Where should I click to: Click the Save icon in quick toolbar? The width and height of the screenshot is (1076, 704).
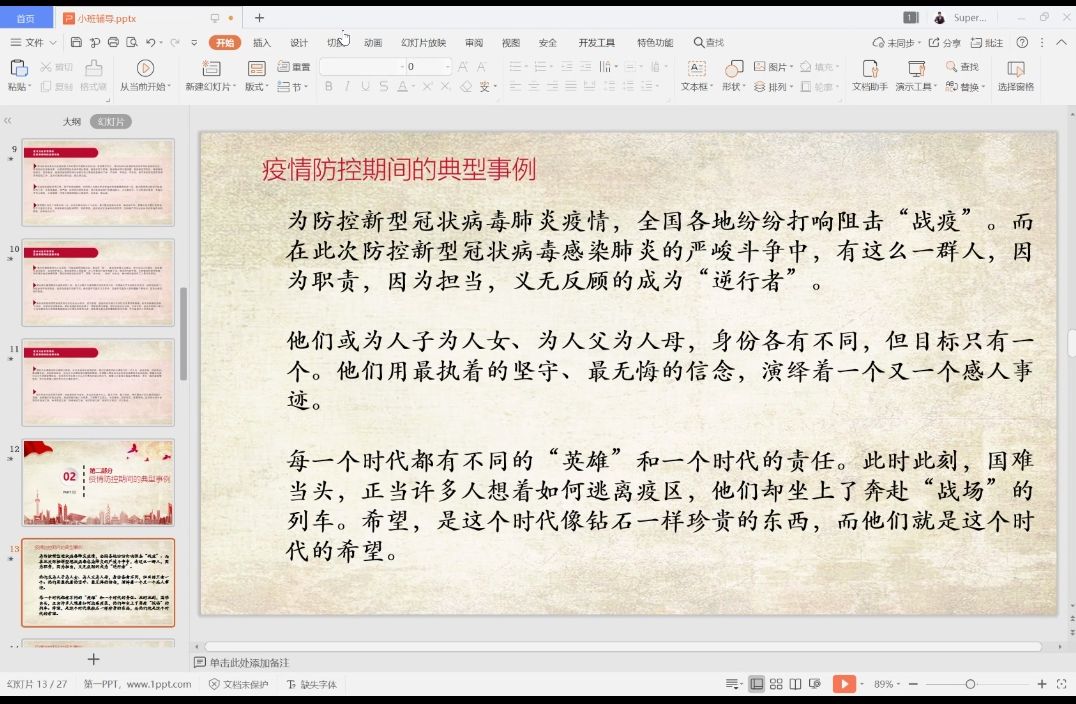pos(76,43)
